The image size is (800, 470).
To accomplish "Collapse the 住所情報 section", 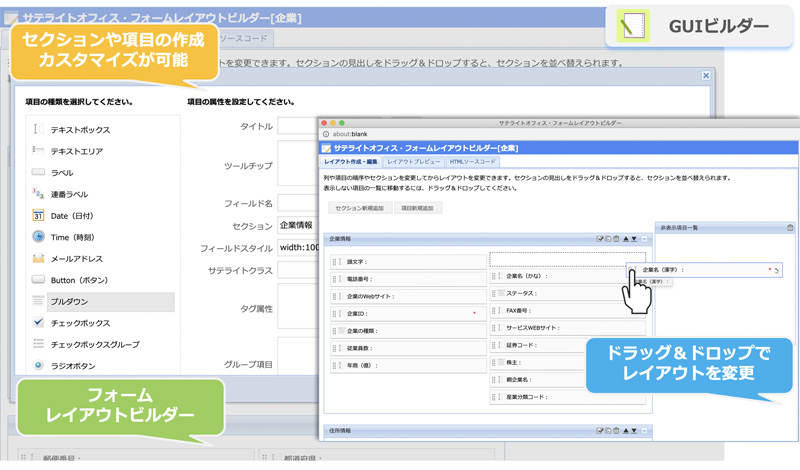I will pyautogui.click(x=644, y=431).
